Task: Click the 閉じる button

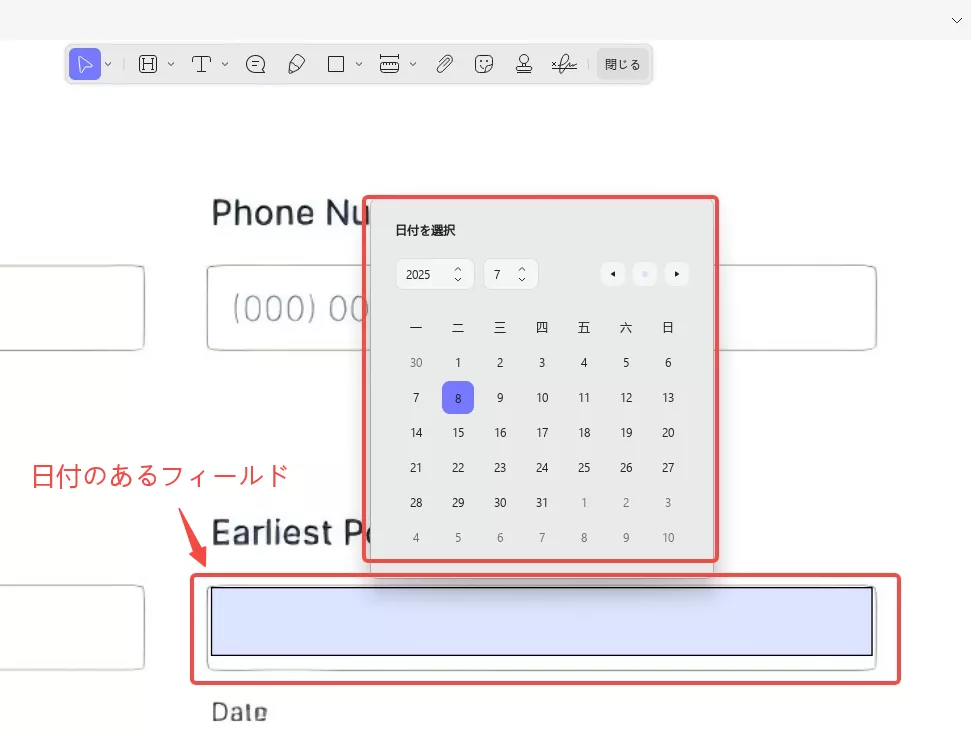Action: (622, 64)
